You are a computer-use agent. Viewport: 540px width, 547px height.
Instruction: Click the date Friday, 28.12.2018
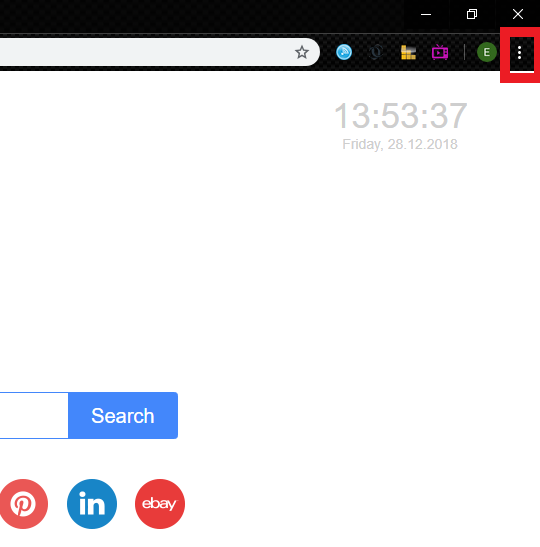400,144
